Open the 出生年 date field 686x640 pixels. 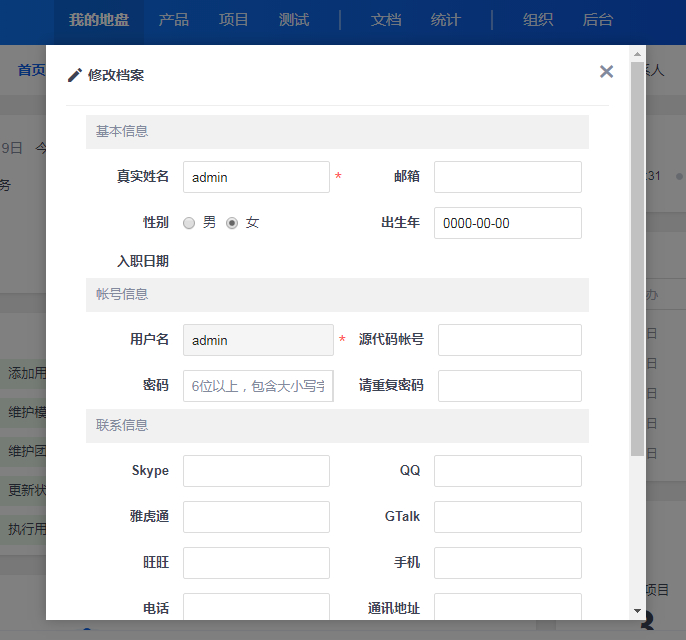[x=507, y=223]
